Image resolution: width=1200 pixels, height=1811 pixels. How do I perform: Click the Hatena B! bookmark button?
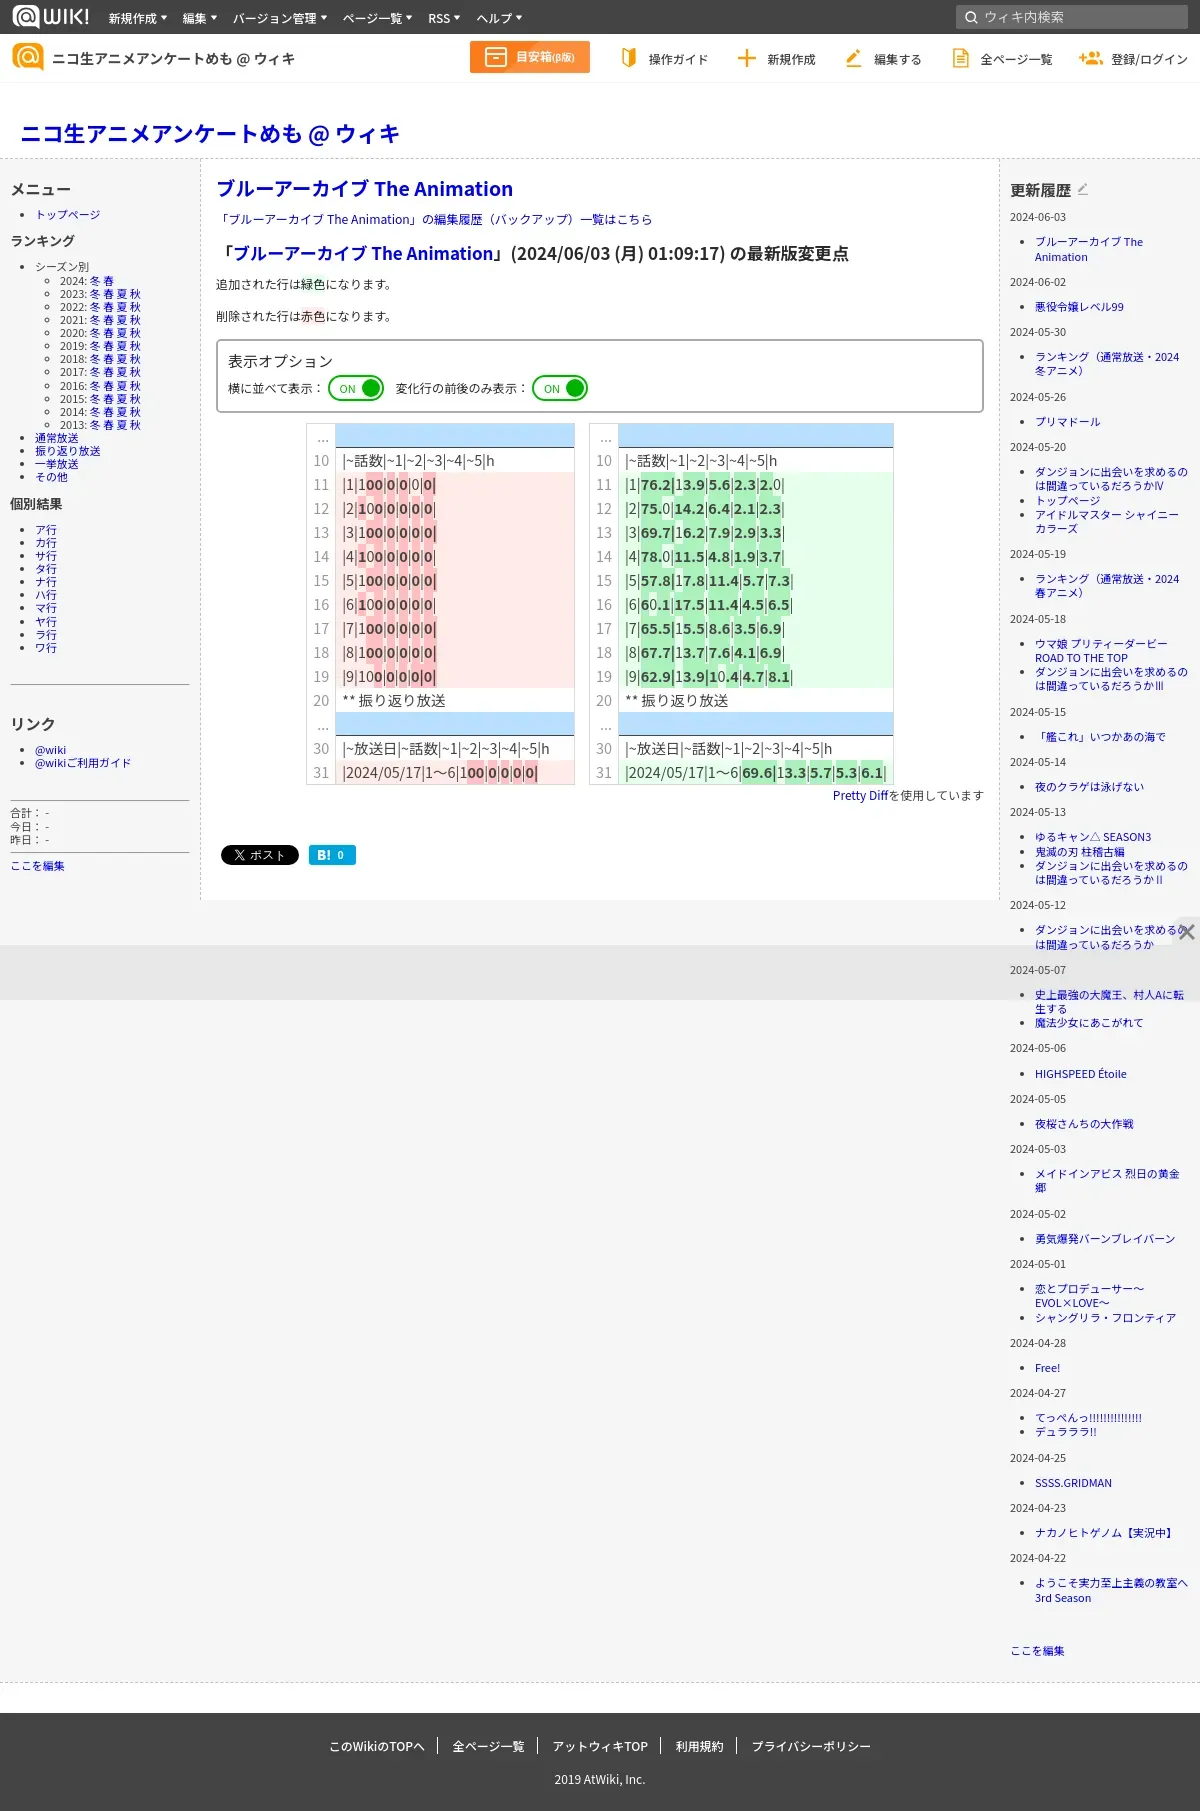pyautogui.click(x=332, y=855)
